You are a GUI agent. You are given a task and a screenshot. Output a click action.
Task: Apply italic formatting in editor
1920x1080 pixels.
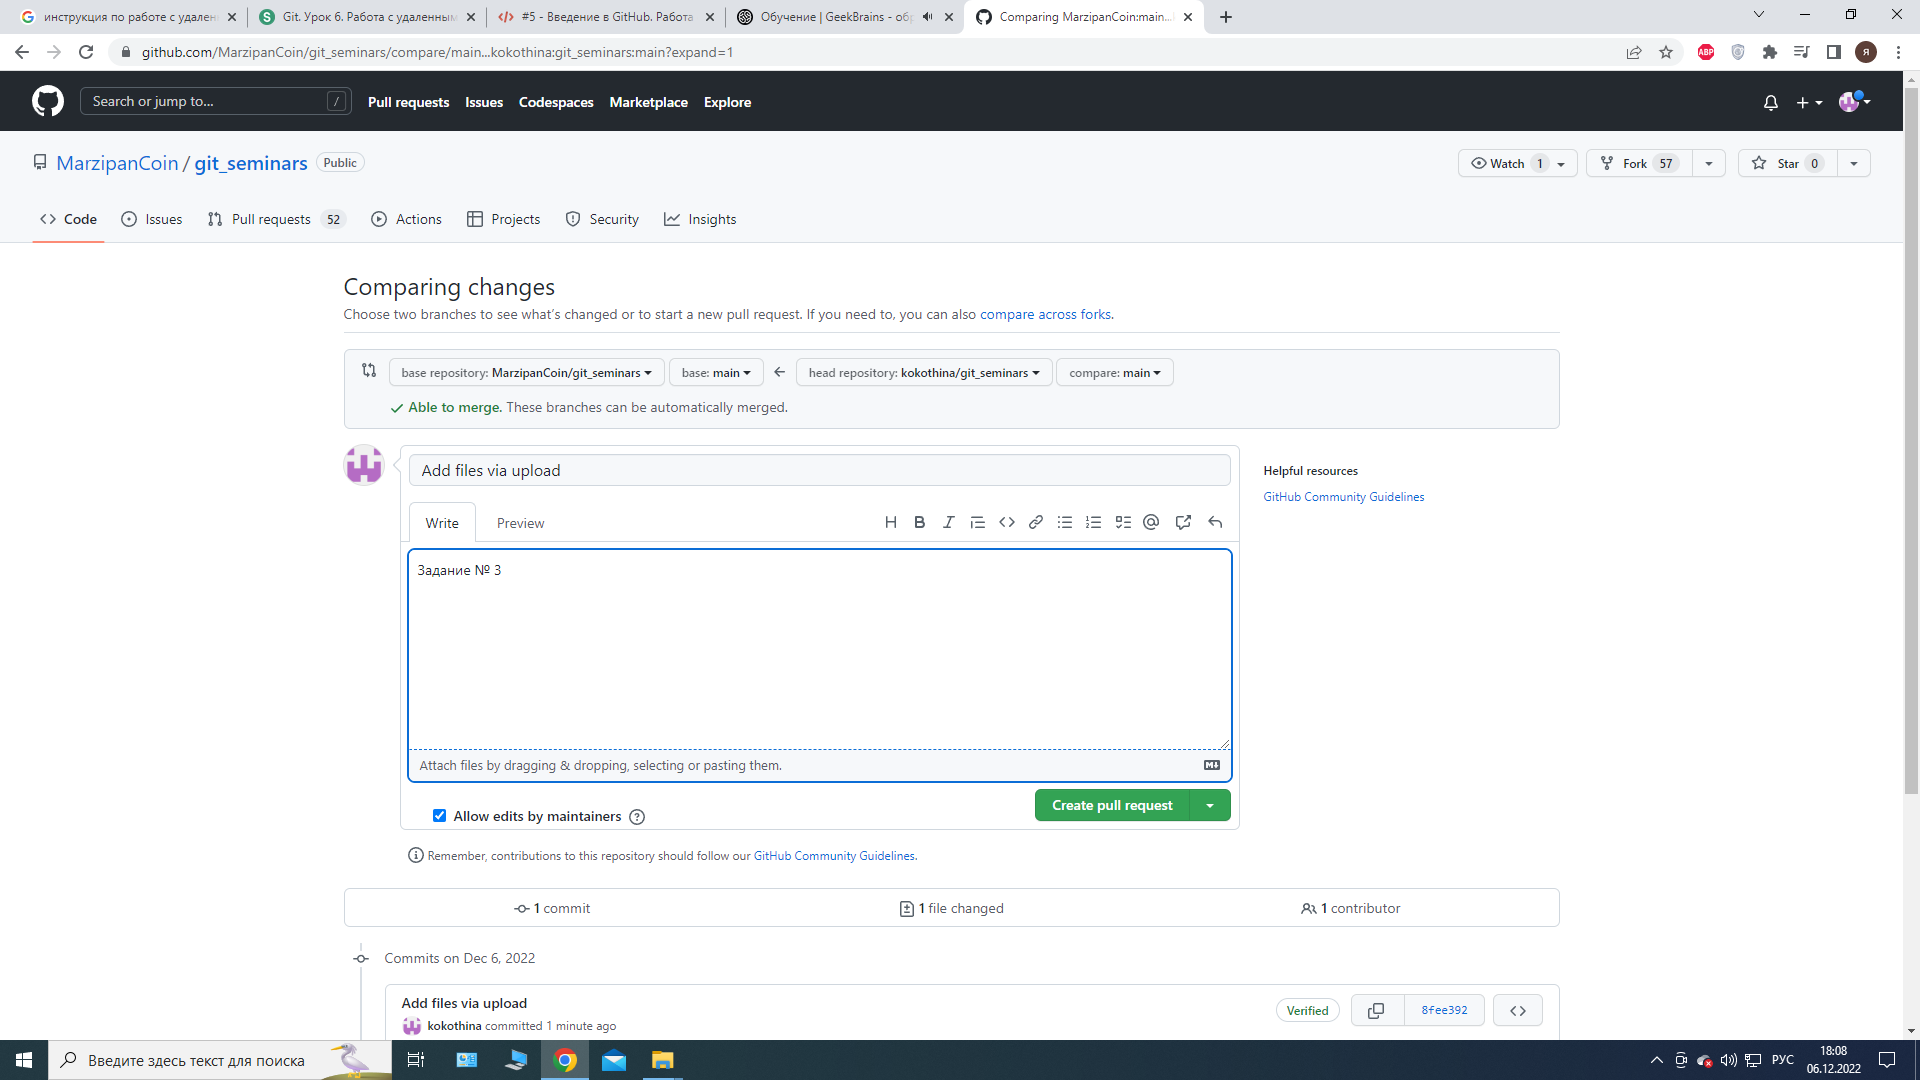click(948, 522)
